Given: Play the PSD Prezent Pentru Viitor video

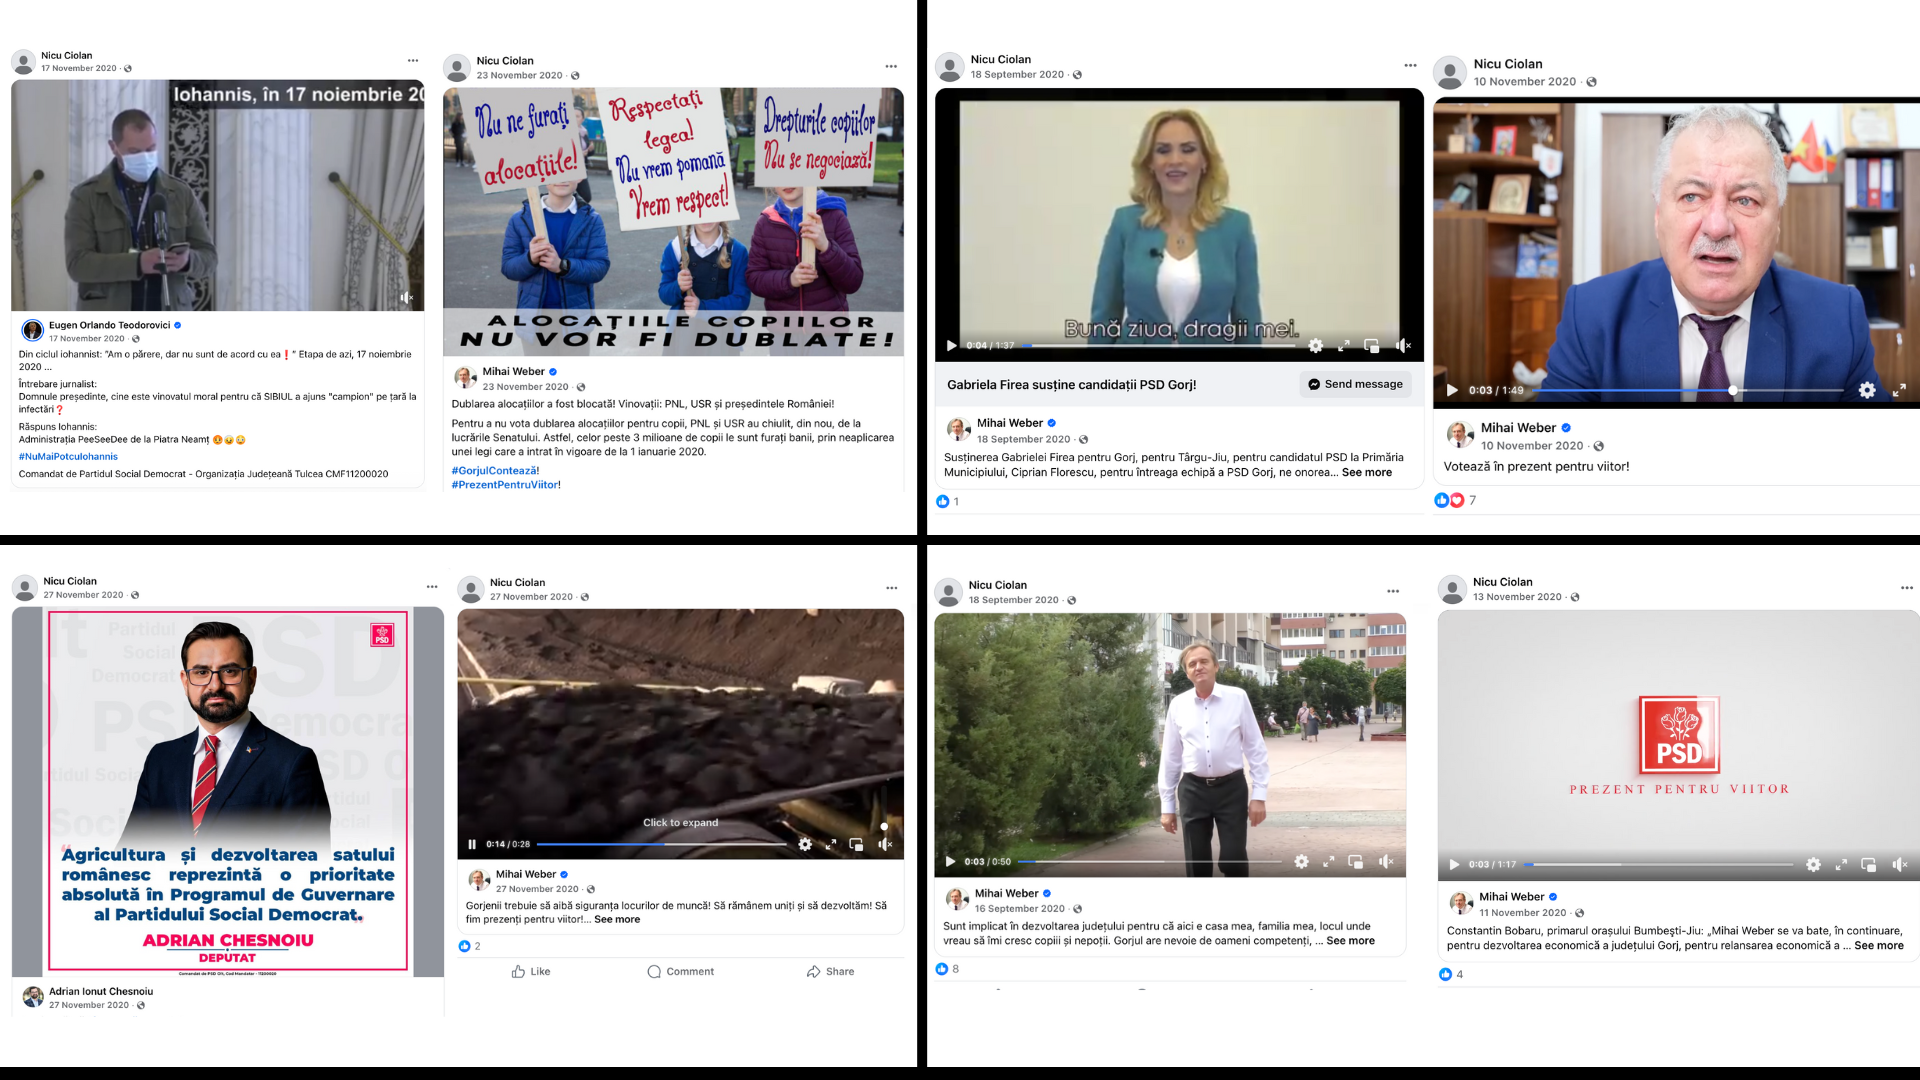Looking at the screenshot, I should coord(1455,864).
